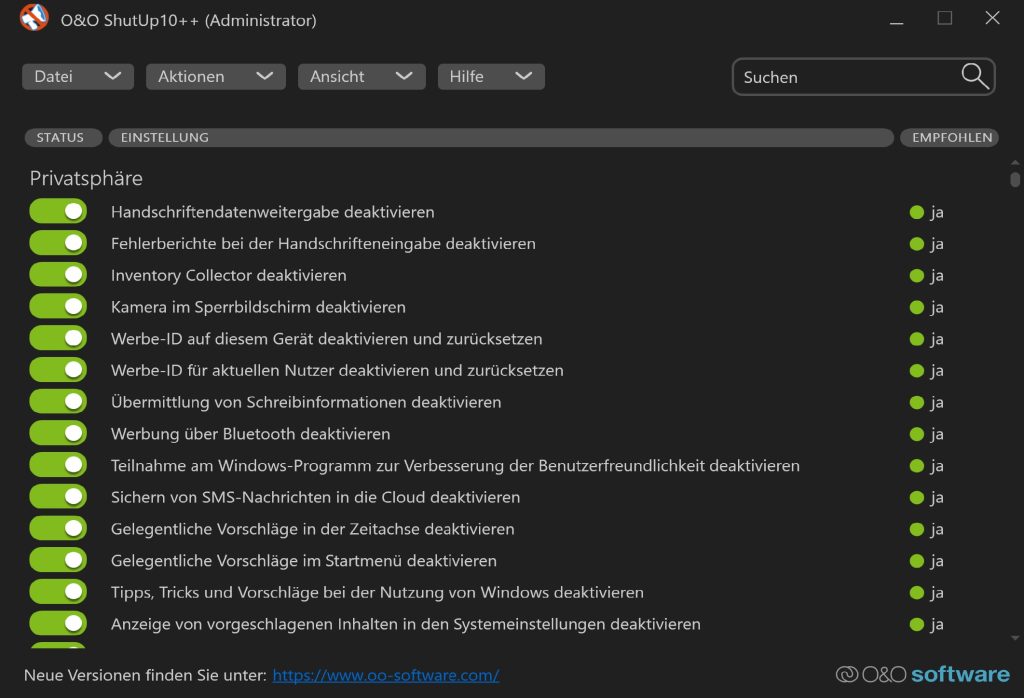Toggle Teilnahme am Windows-Programm switch
The image size is (1024, 698).
58,465
